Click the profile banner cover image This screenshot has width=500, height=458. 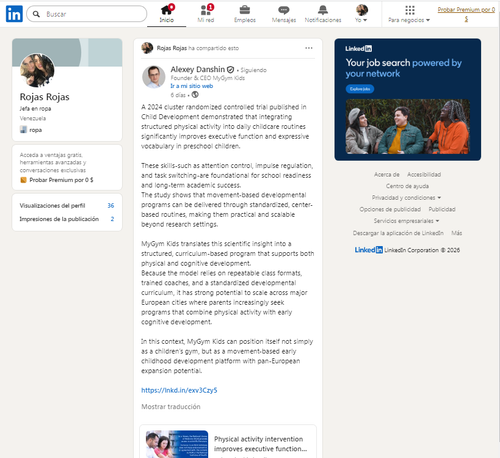point(67,52)
